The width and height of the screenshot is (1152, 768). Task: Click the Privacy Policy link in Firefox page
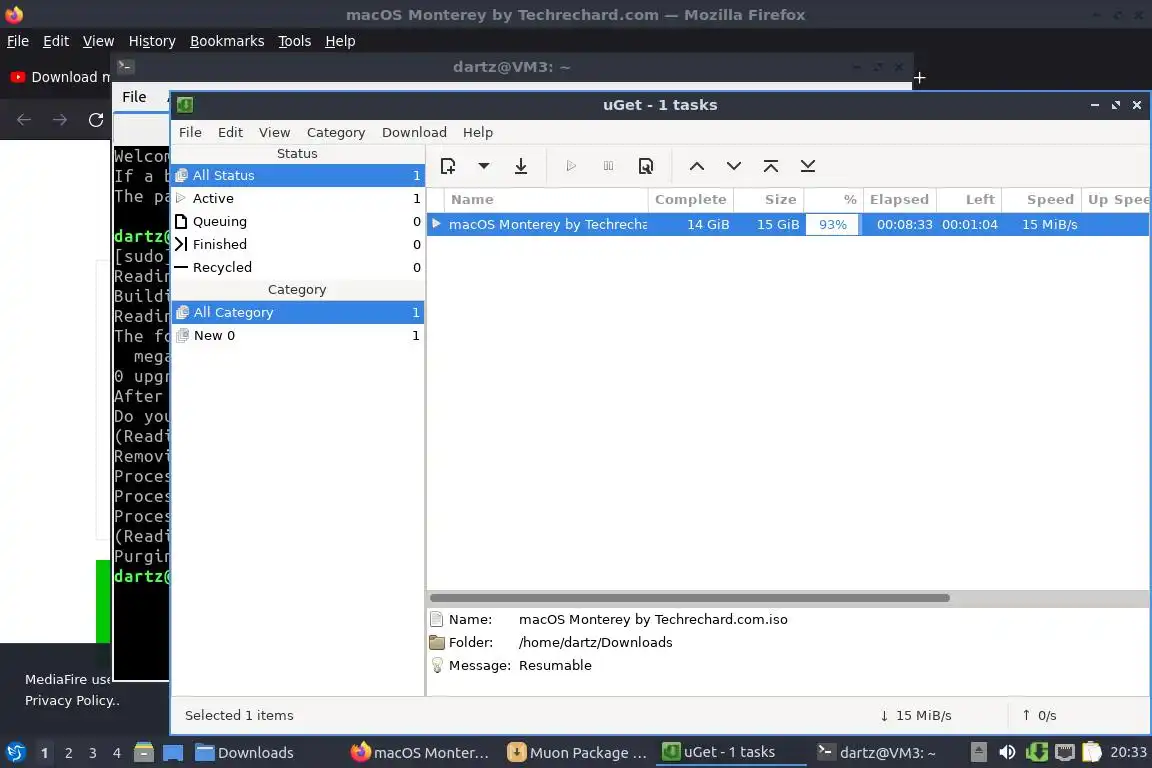point(72,701)
